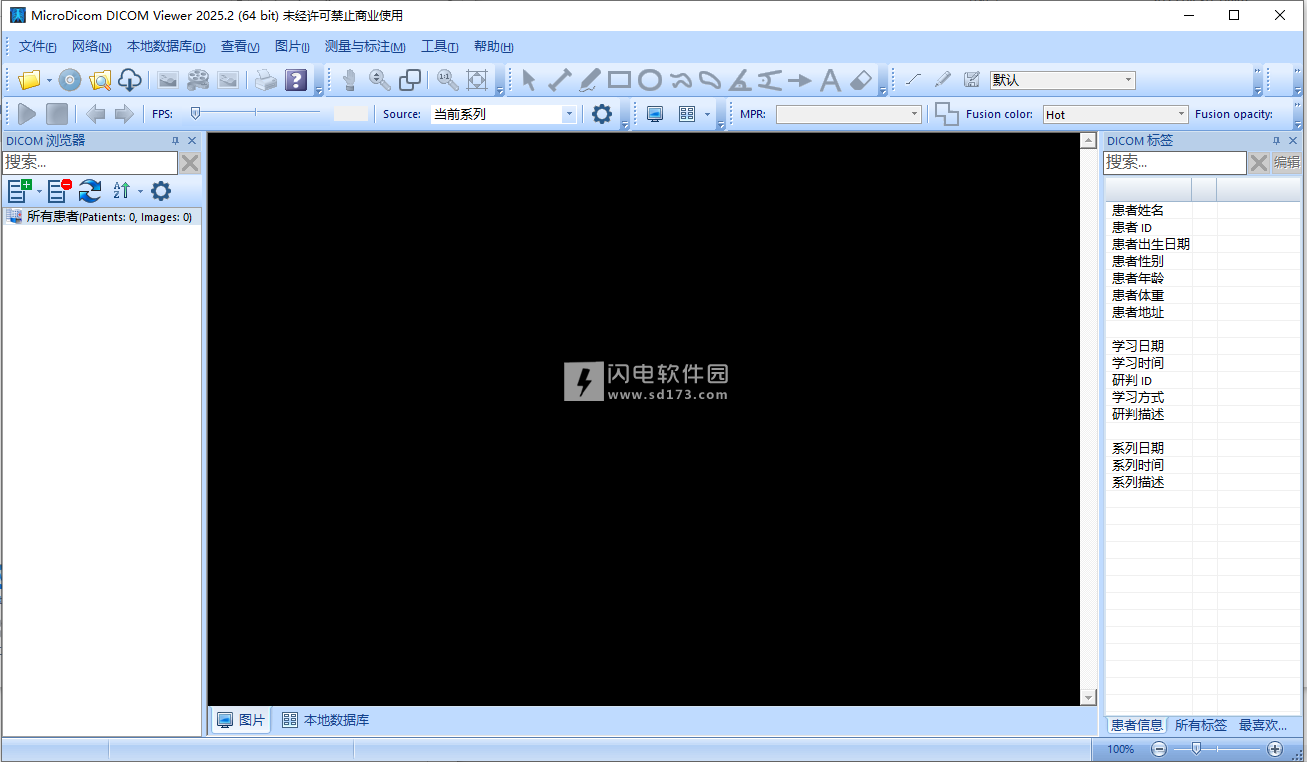This screenshot has width=1307, height=762.
Task: Click the play cine button
Action: [x=27, y=114]
